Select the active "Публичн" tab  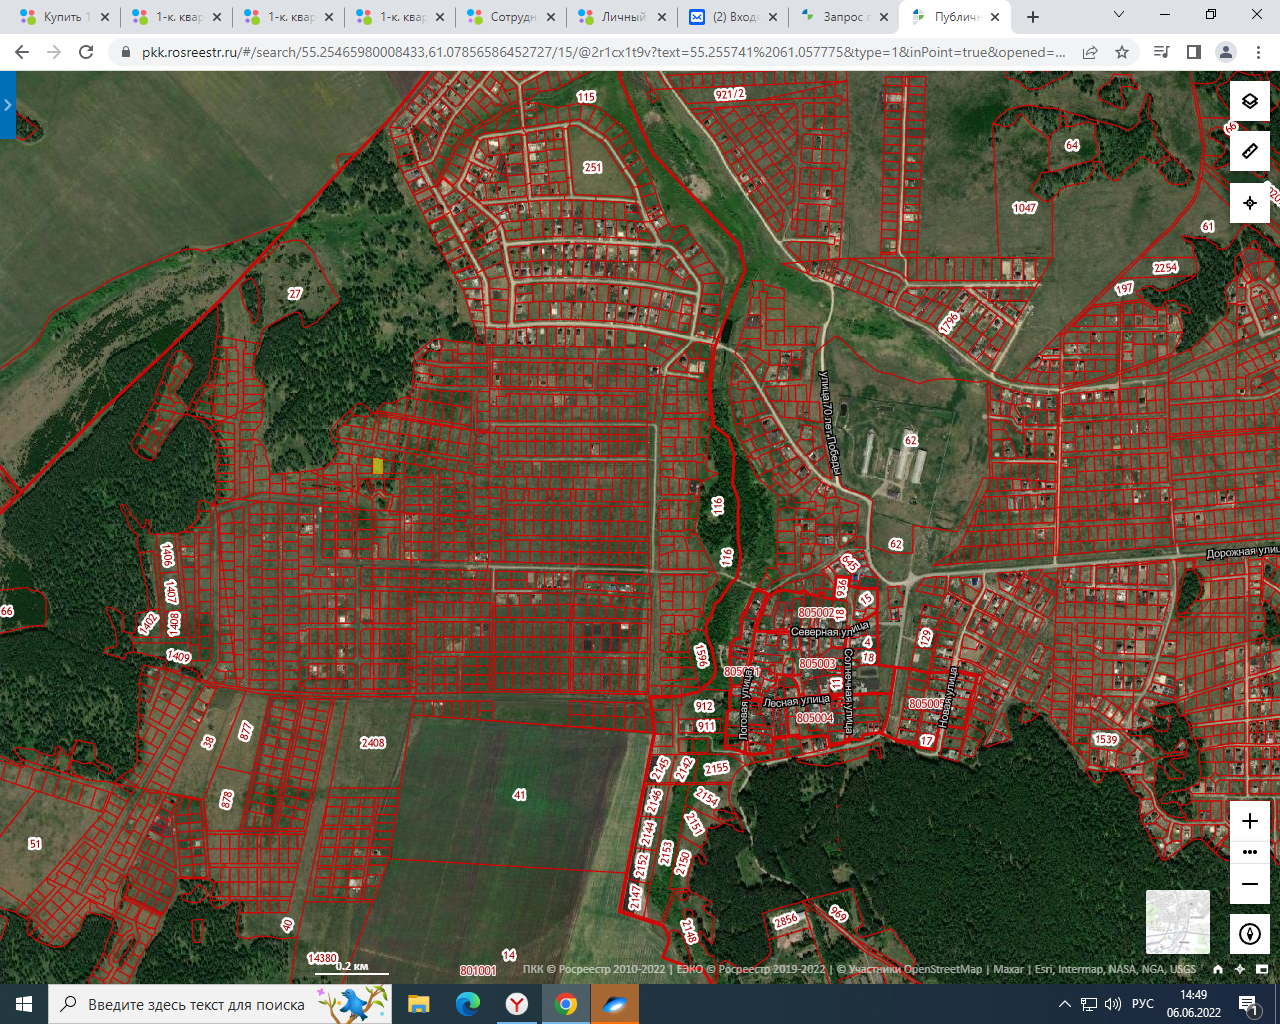pos(953,17)
